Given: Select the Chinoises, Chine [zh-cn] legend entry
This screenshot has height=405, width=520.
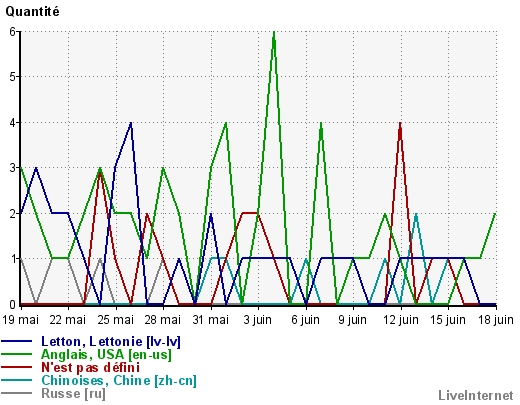Looking at the screenshot, I should pyautogui.click(x=119, y=380).
